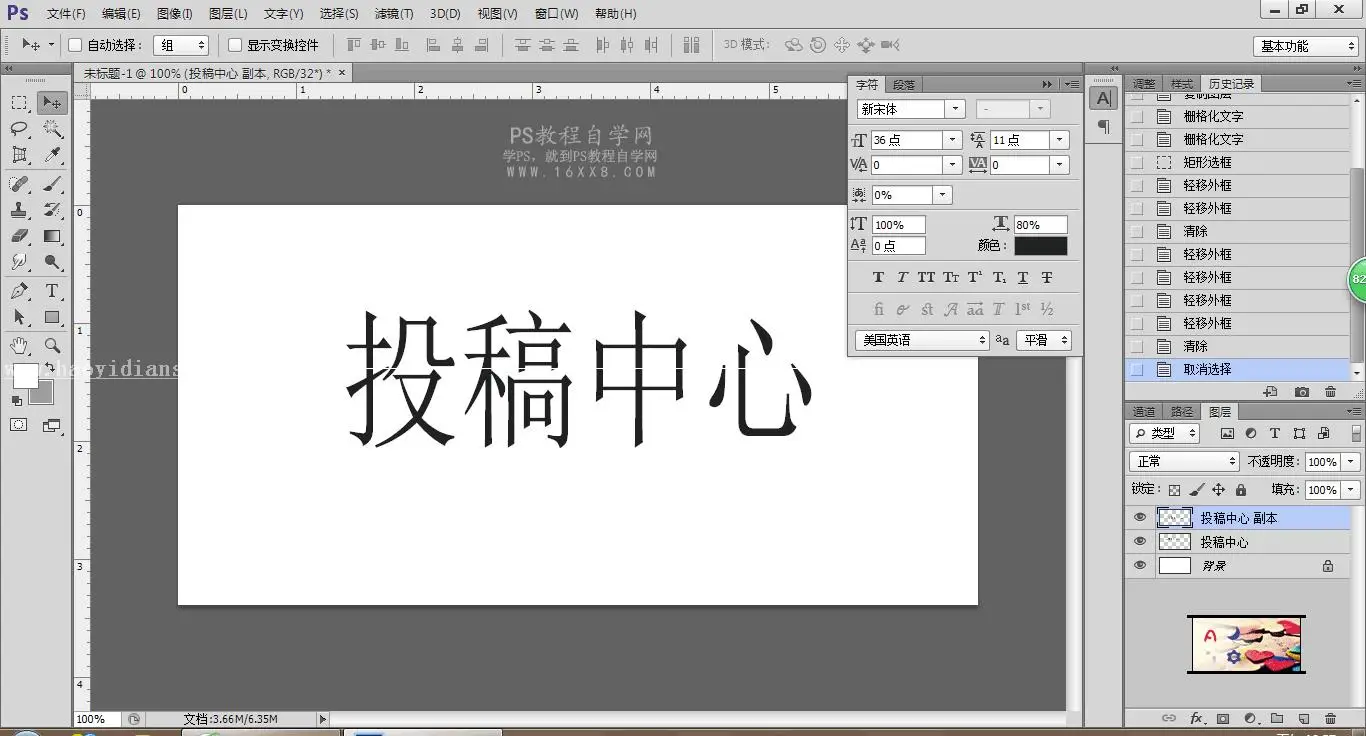Open the 正常 blend mode dropdown
The height and width of the screenshot is (736, 1366).
pos(1184,461)
